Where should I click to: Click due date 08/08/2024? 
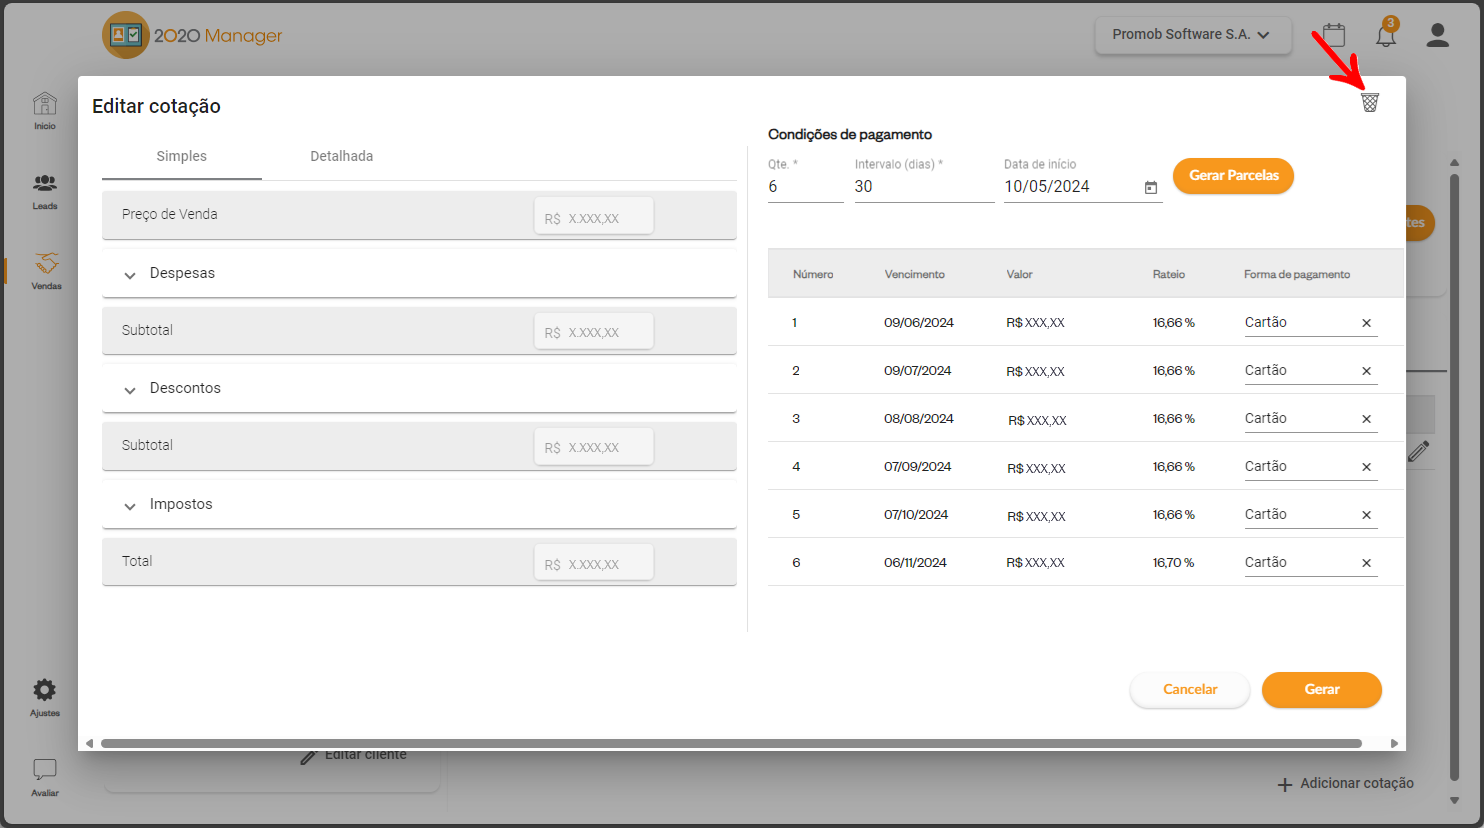point(919,419)
